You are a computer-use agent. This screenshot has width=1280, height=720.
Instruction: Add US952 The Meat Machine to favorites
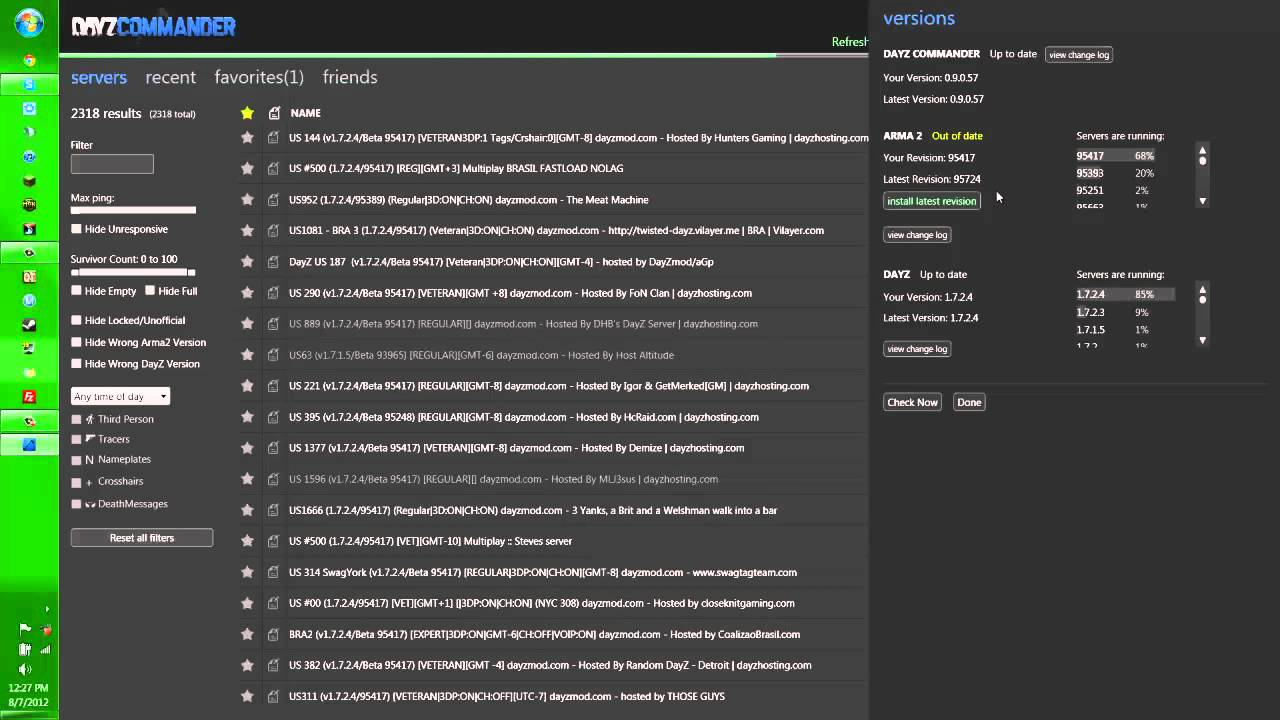[247, 199]
